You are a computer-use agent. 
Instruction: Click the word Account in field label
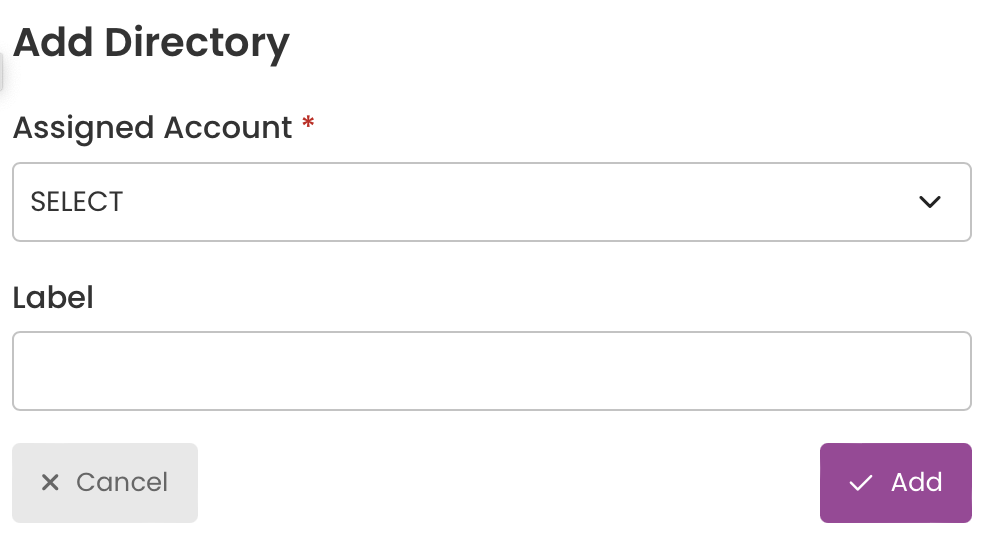coord(228,128)
